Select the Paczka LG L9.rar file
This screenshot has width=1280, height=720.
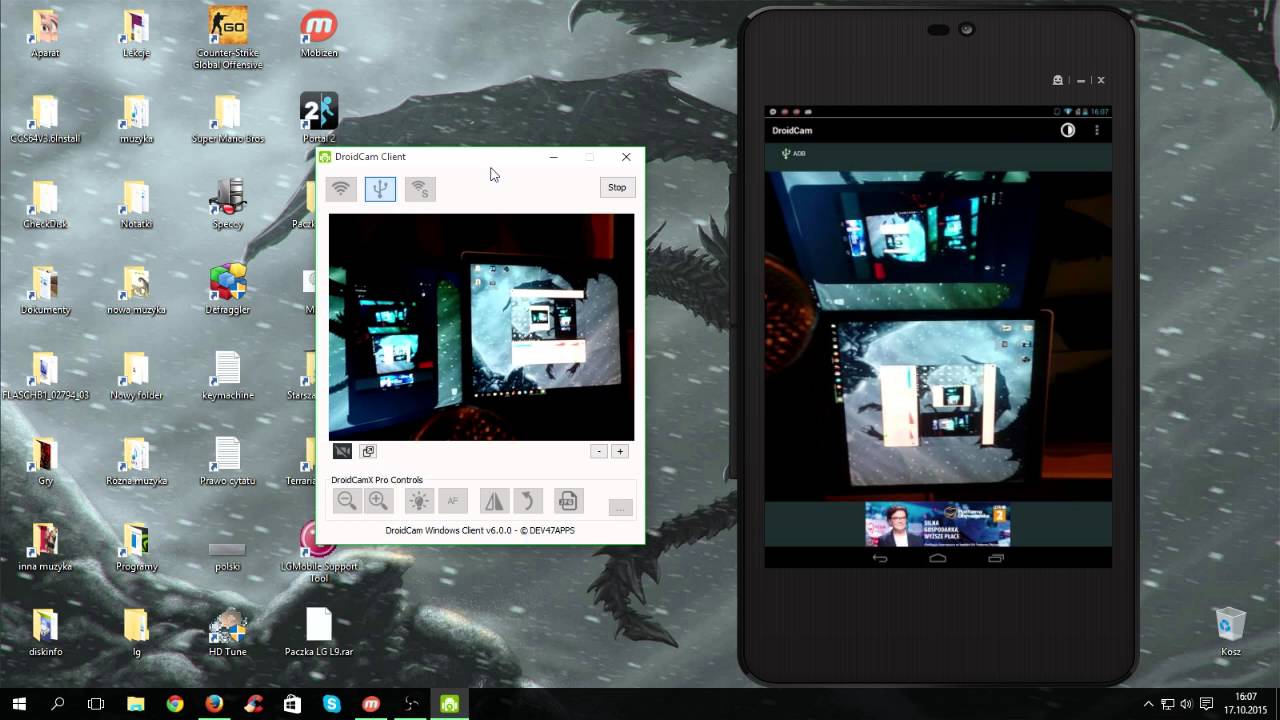click(x=319, y=632)
